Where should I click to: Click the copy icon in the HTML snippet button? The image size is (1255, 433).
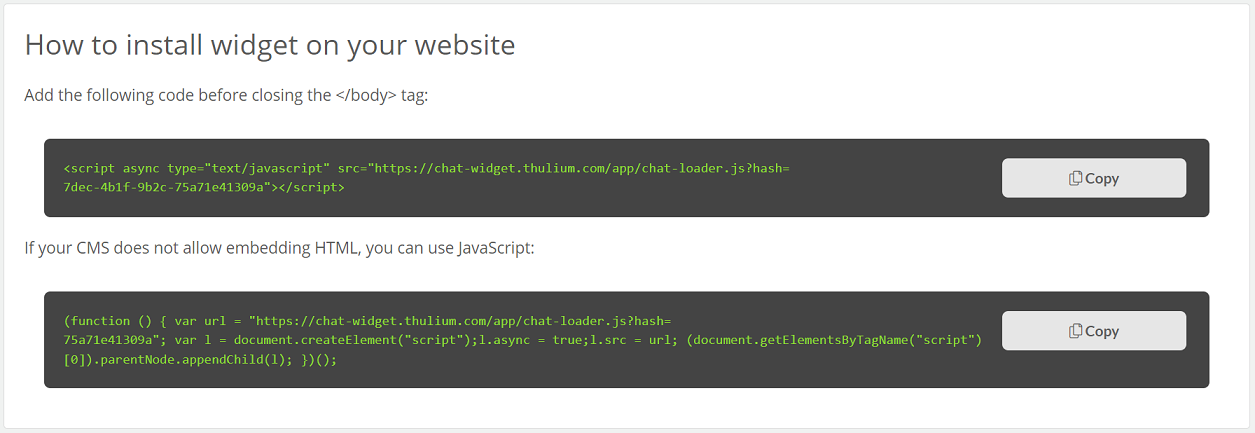point(1075,178)
